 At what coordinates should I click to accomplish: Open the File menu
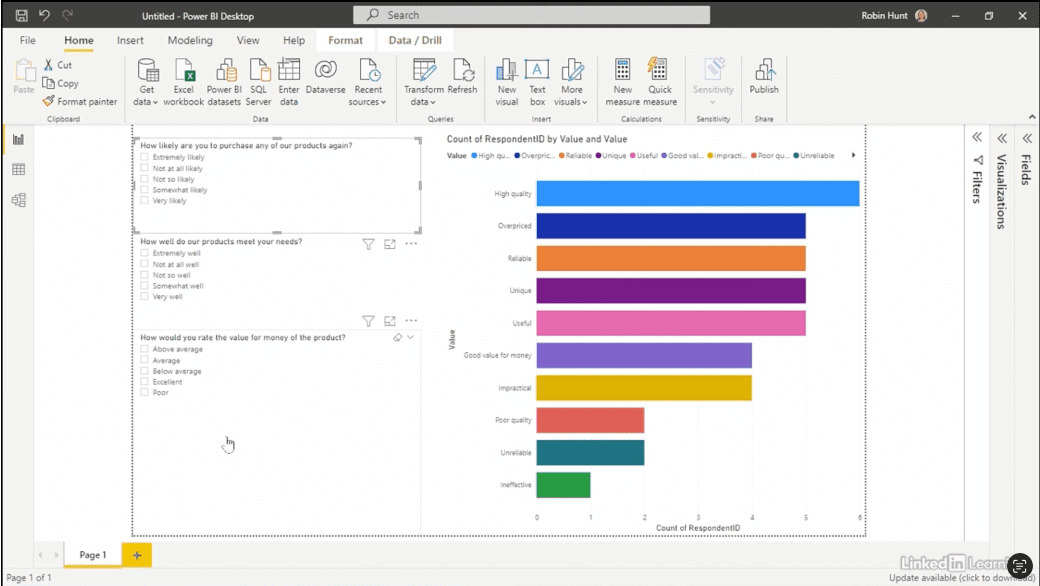click(x=28, y=40)
